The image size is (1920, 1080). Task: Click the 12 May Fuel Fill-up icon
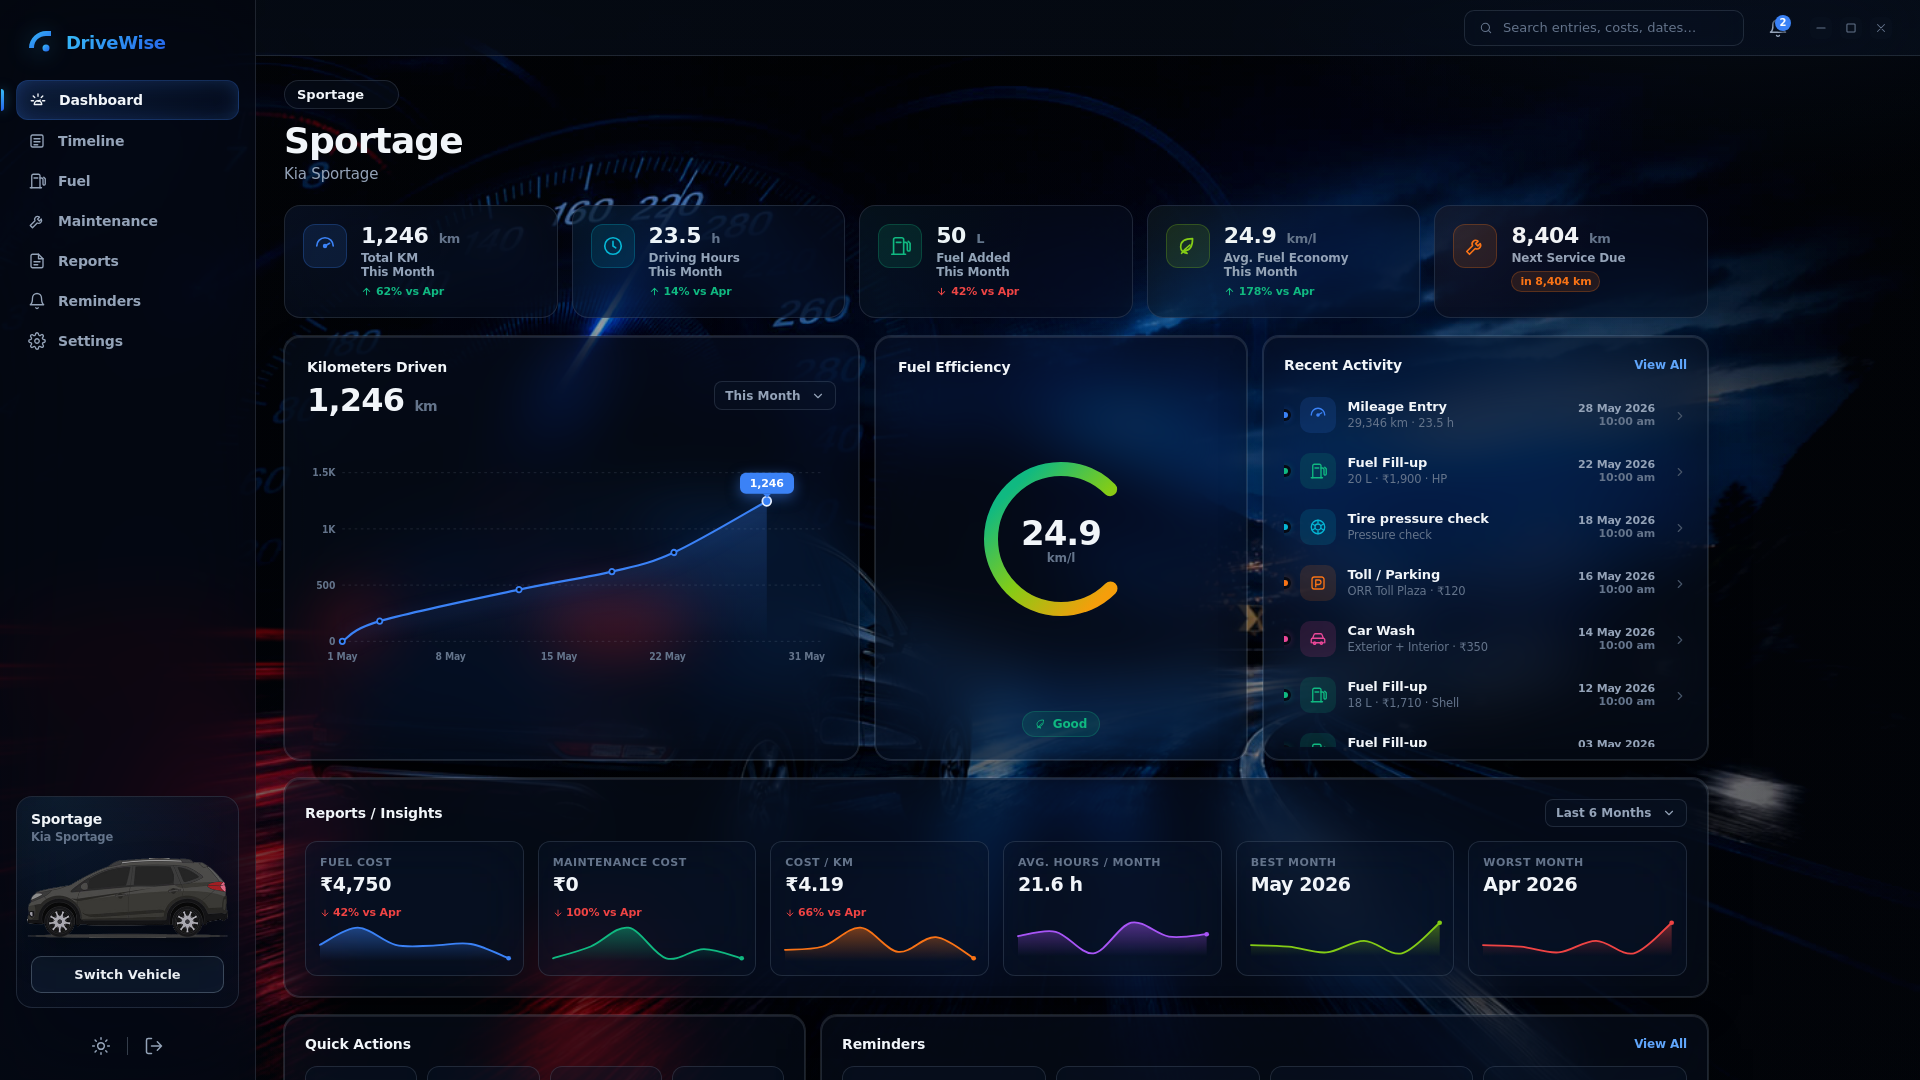tap(1318, 695)
